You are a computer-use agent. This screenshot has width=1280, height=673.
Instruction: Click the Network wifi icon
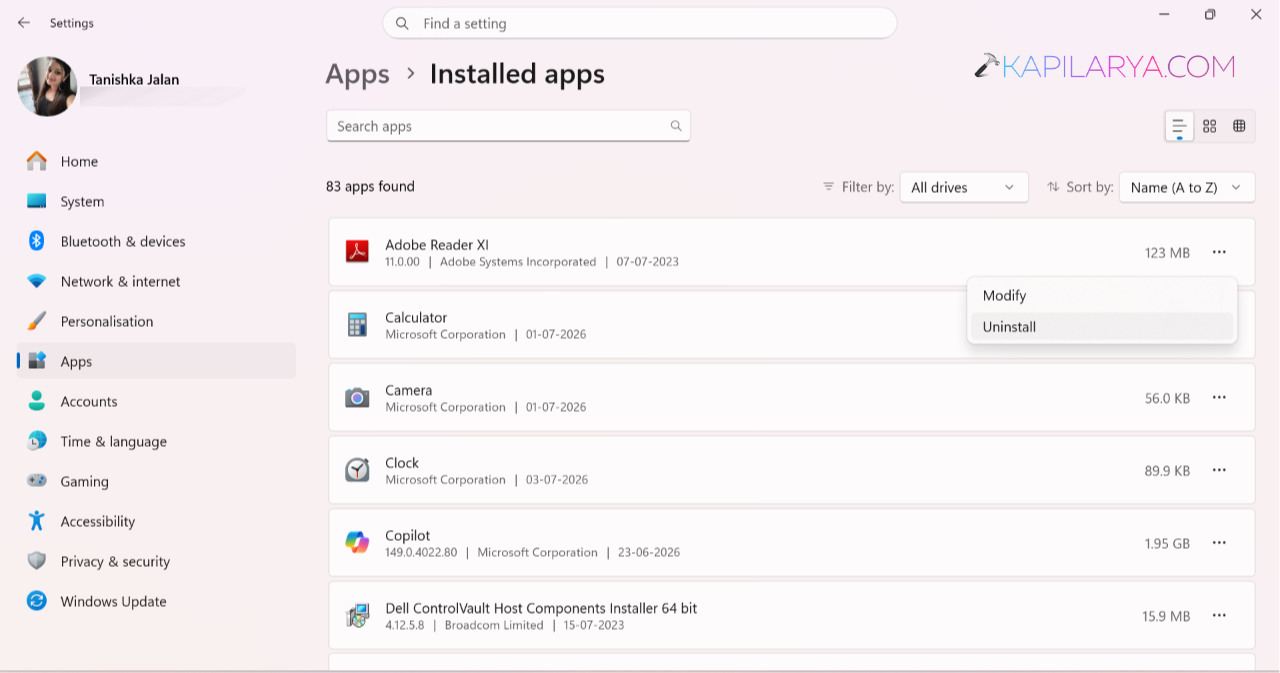pyautogui.click(x=37, y=281)
